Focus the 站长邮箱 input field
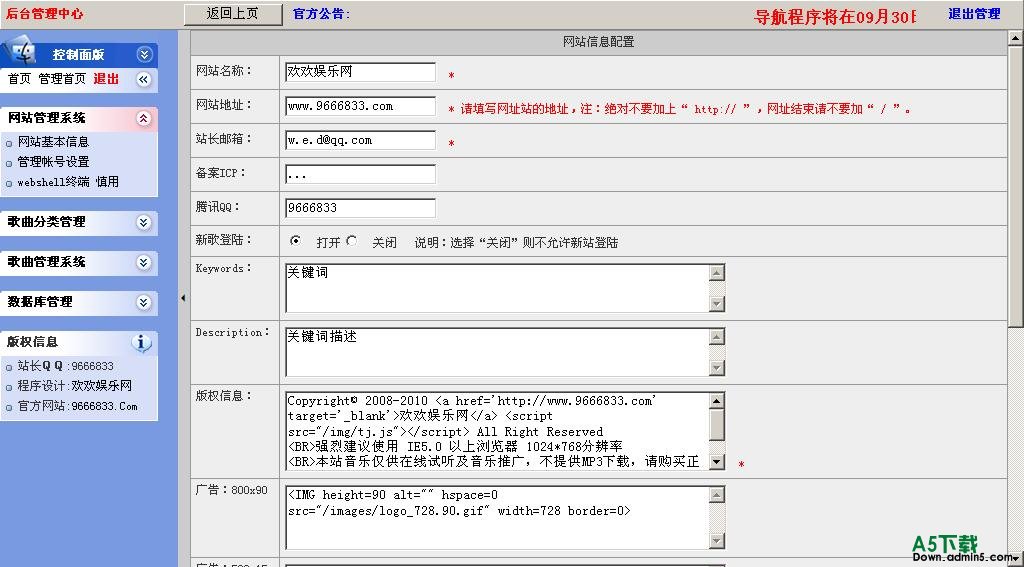Viewport: 1024px width, 567px height. click(x=360, y=140)
